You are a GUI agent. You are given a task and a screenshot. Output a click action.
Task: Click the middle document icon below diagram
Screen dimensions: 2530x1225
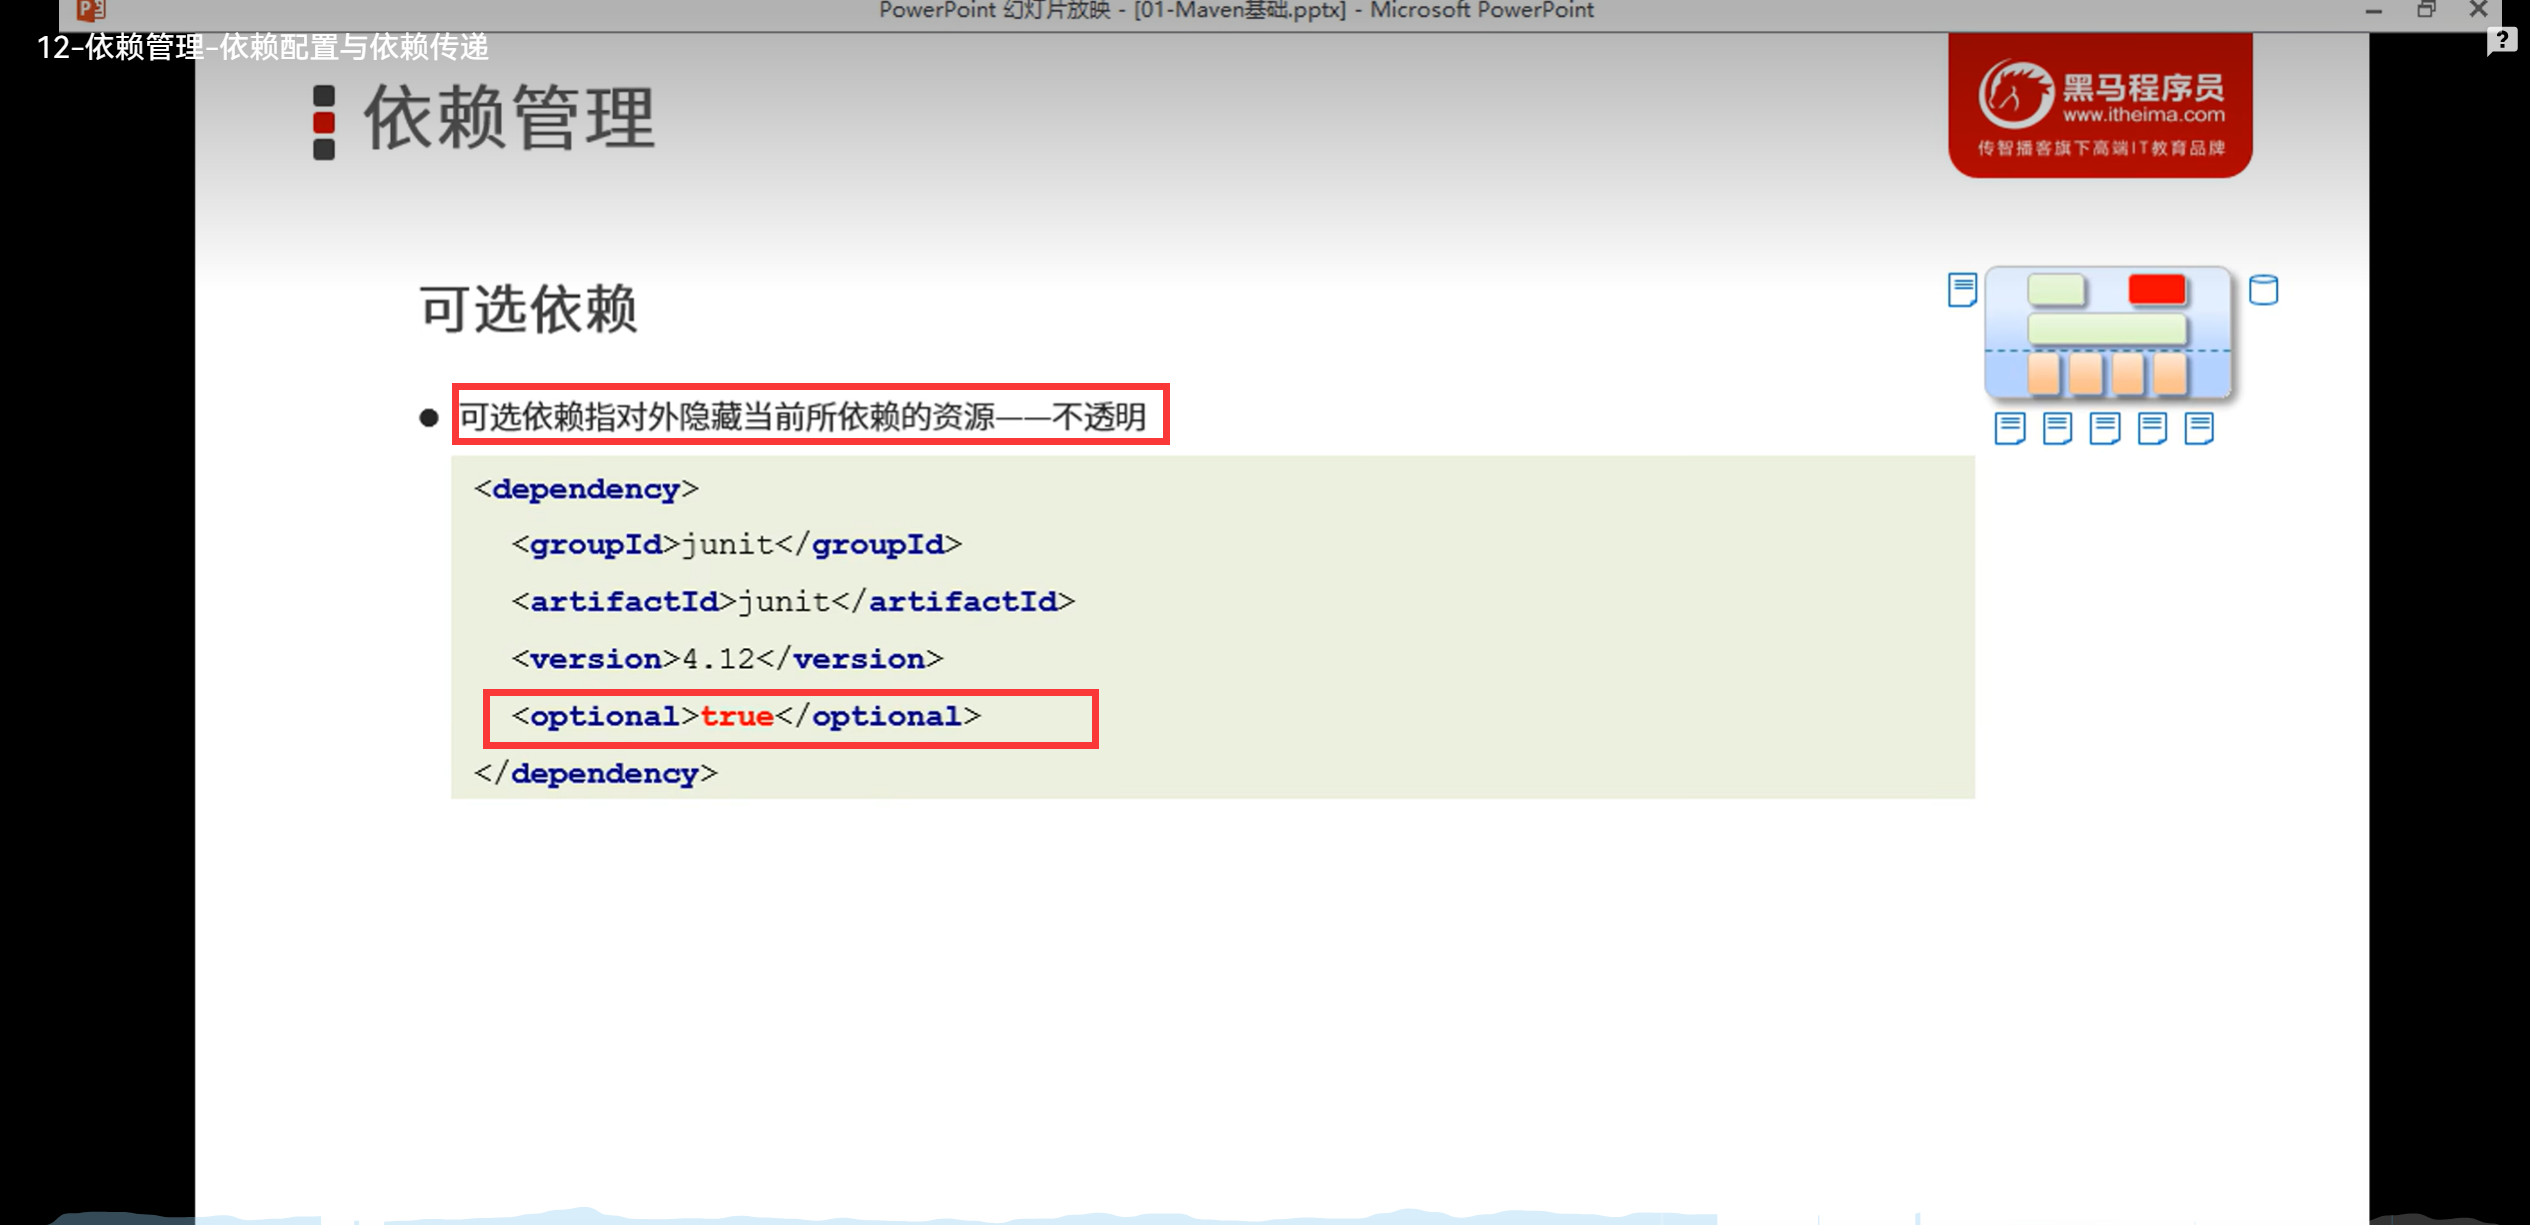[2104, 428]
